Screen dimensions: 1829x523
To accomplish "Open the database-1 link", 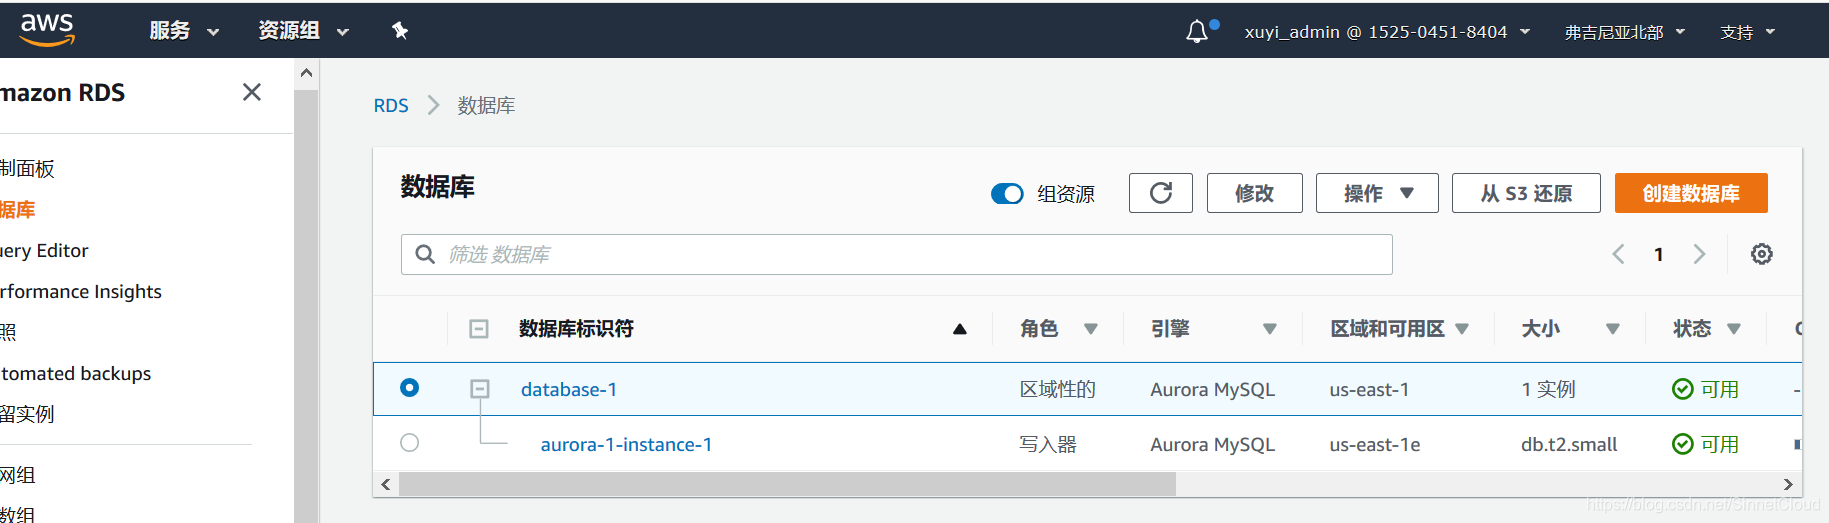I will pos(569,389).
